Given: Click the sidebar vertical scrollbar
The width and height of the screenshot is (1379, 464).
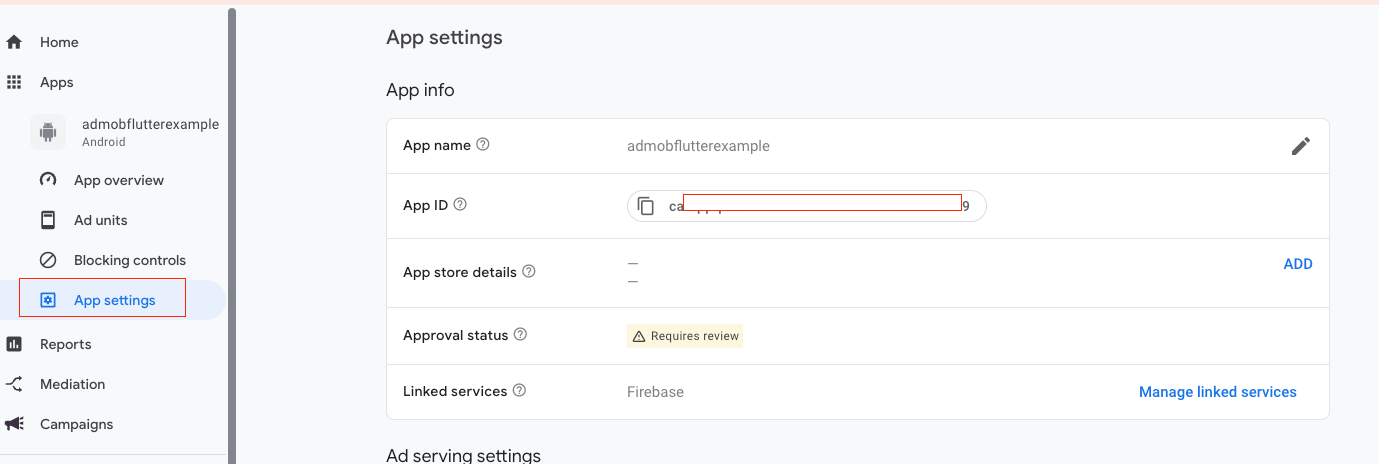Looking at the screenshot, I should pos(232,200).
